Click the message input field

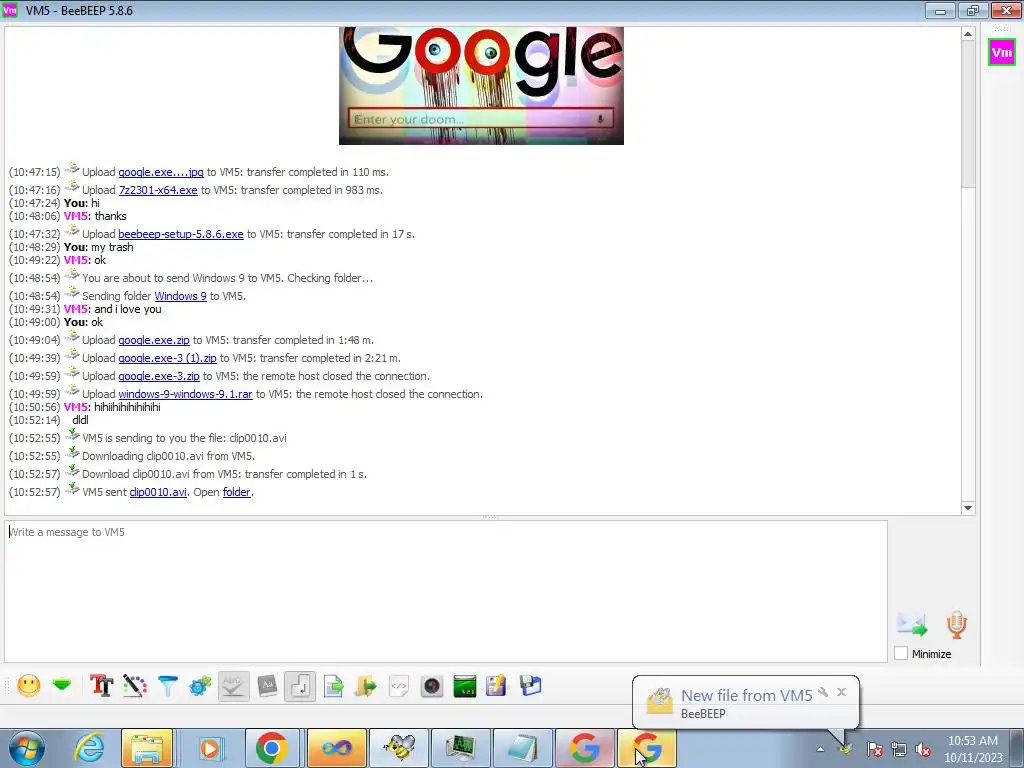click(446, 591)
